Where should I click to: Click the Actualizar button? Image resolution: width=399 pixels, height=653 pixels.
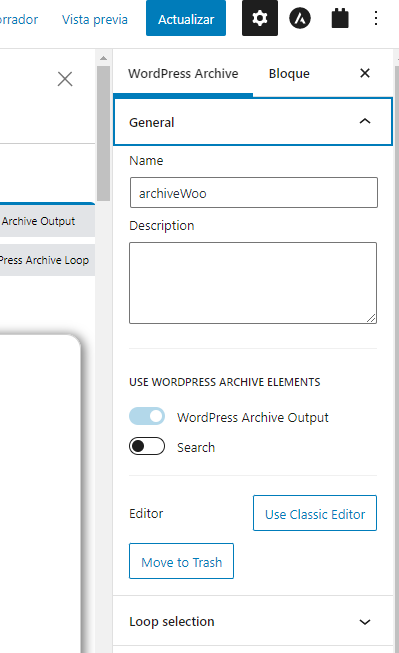coord(186,18)
